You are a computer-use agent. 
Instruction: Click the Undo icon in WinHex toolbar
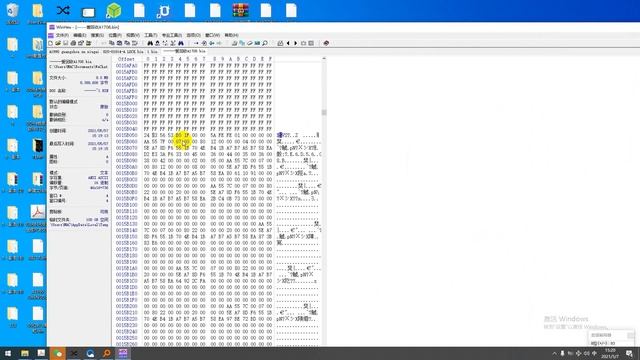(104, 43)
